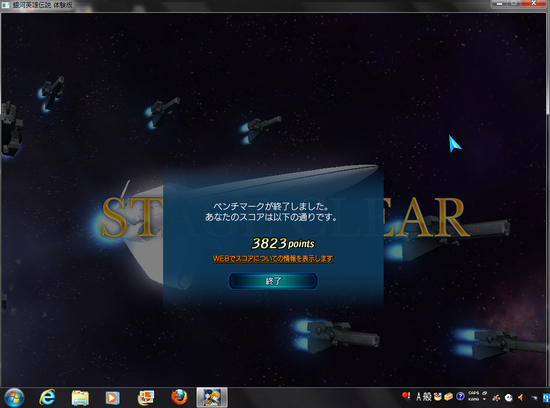550x408 pixels.
Task: Open the IME pad icon in language bar
Action: pos(437,397)
